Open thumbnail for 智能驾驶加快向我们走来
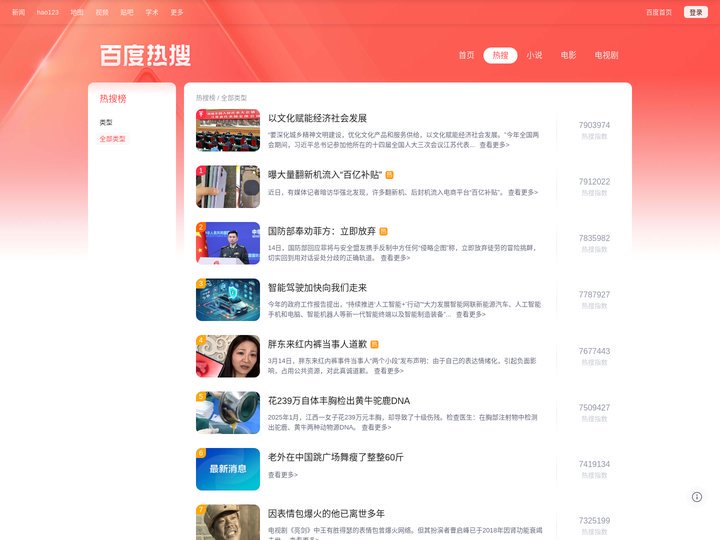Viewport: 720px width, 540px height. coord(228,300)
